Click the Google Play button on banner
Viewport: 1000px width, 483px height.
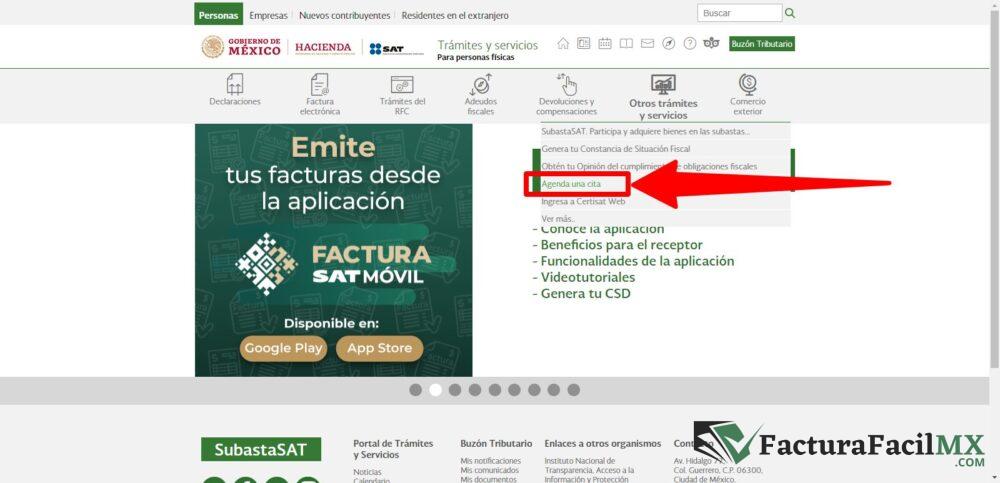tap(283, 348)
